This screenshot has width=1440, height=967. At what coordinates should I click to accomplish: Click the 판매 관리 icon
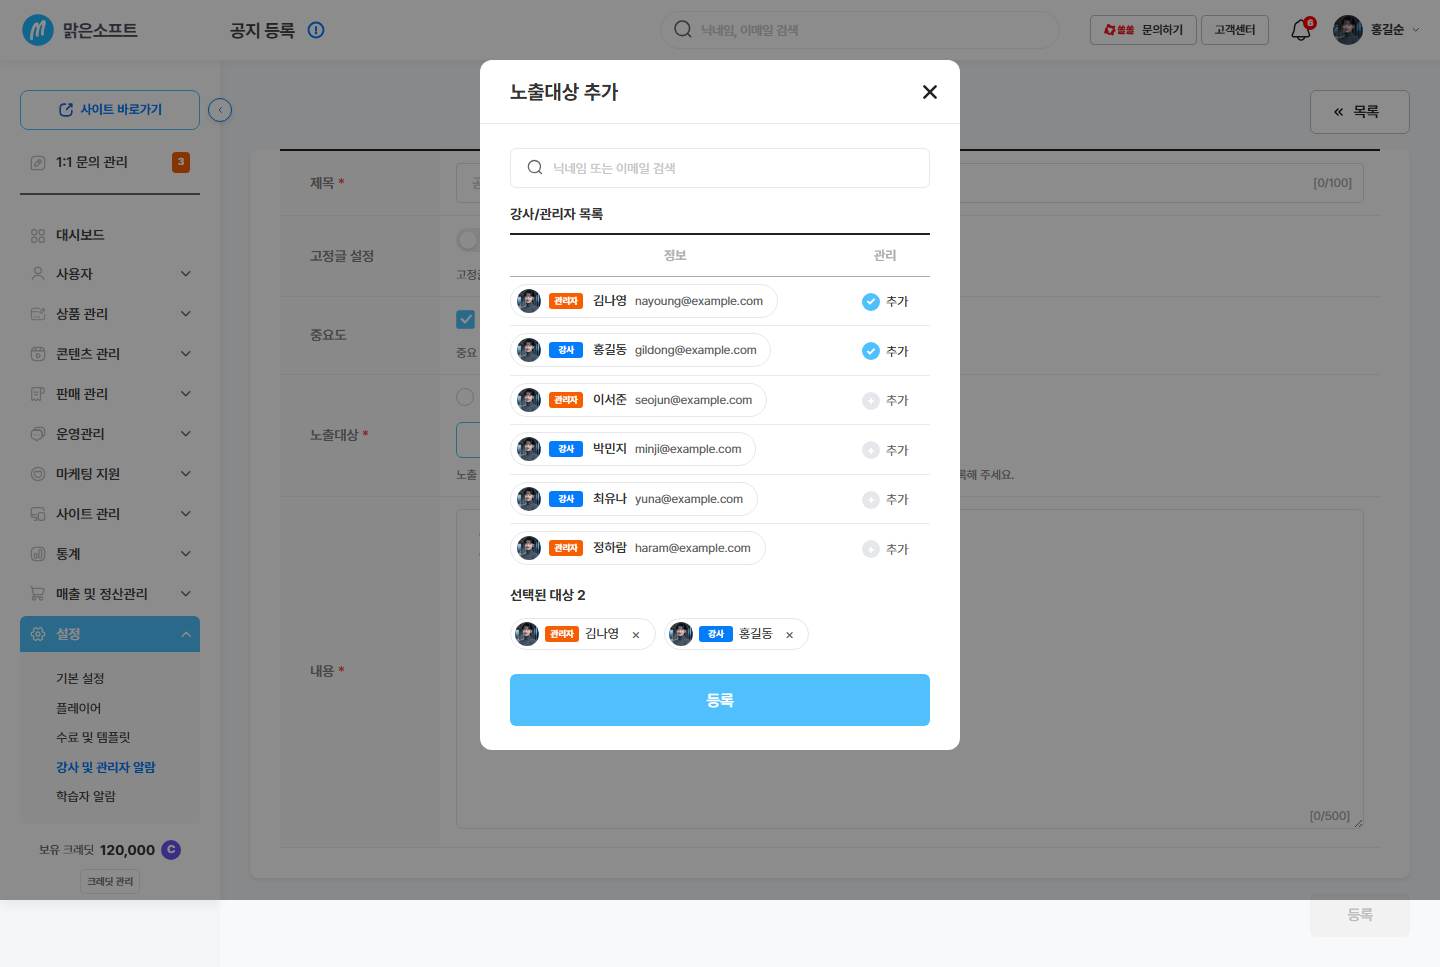pos(38,394)
